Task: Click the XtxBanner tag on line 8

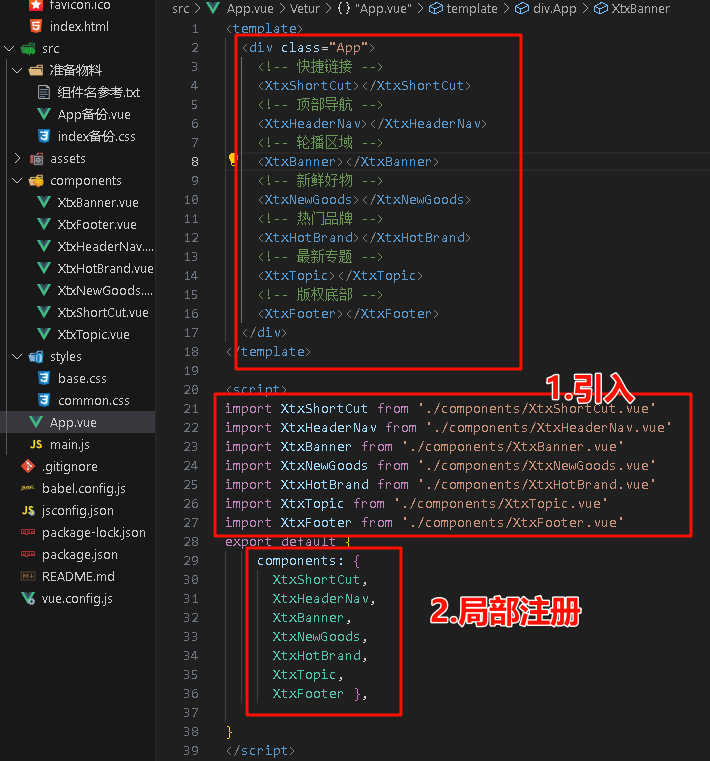Action: click(348, 162)
